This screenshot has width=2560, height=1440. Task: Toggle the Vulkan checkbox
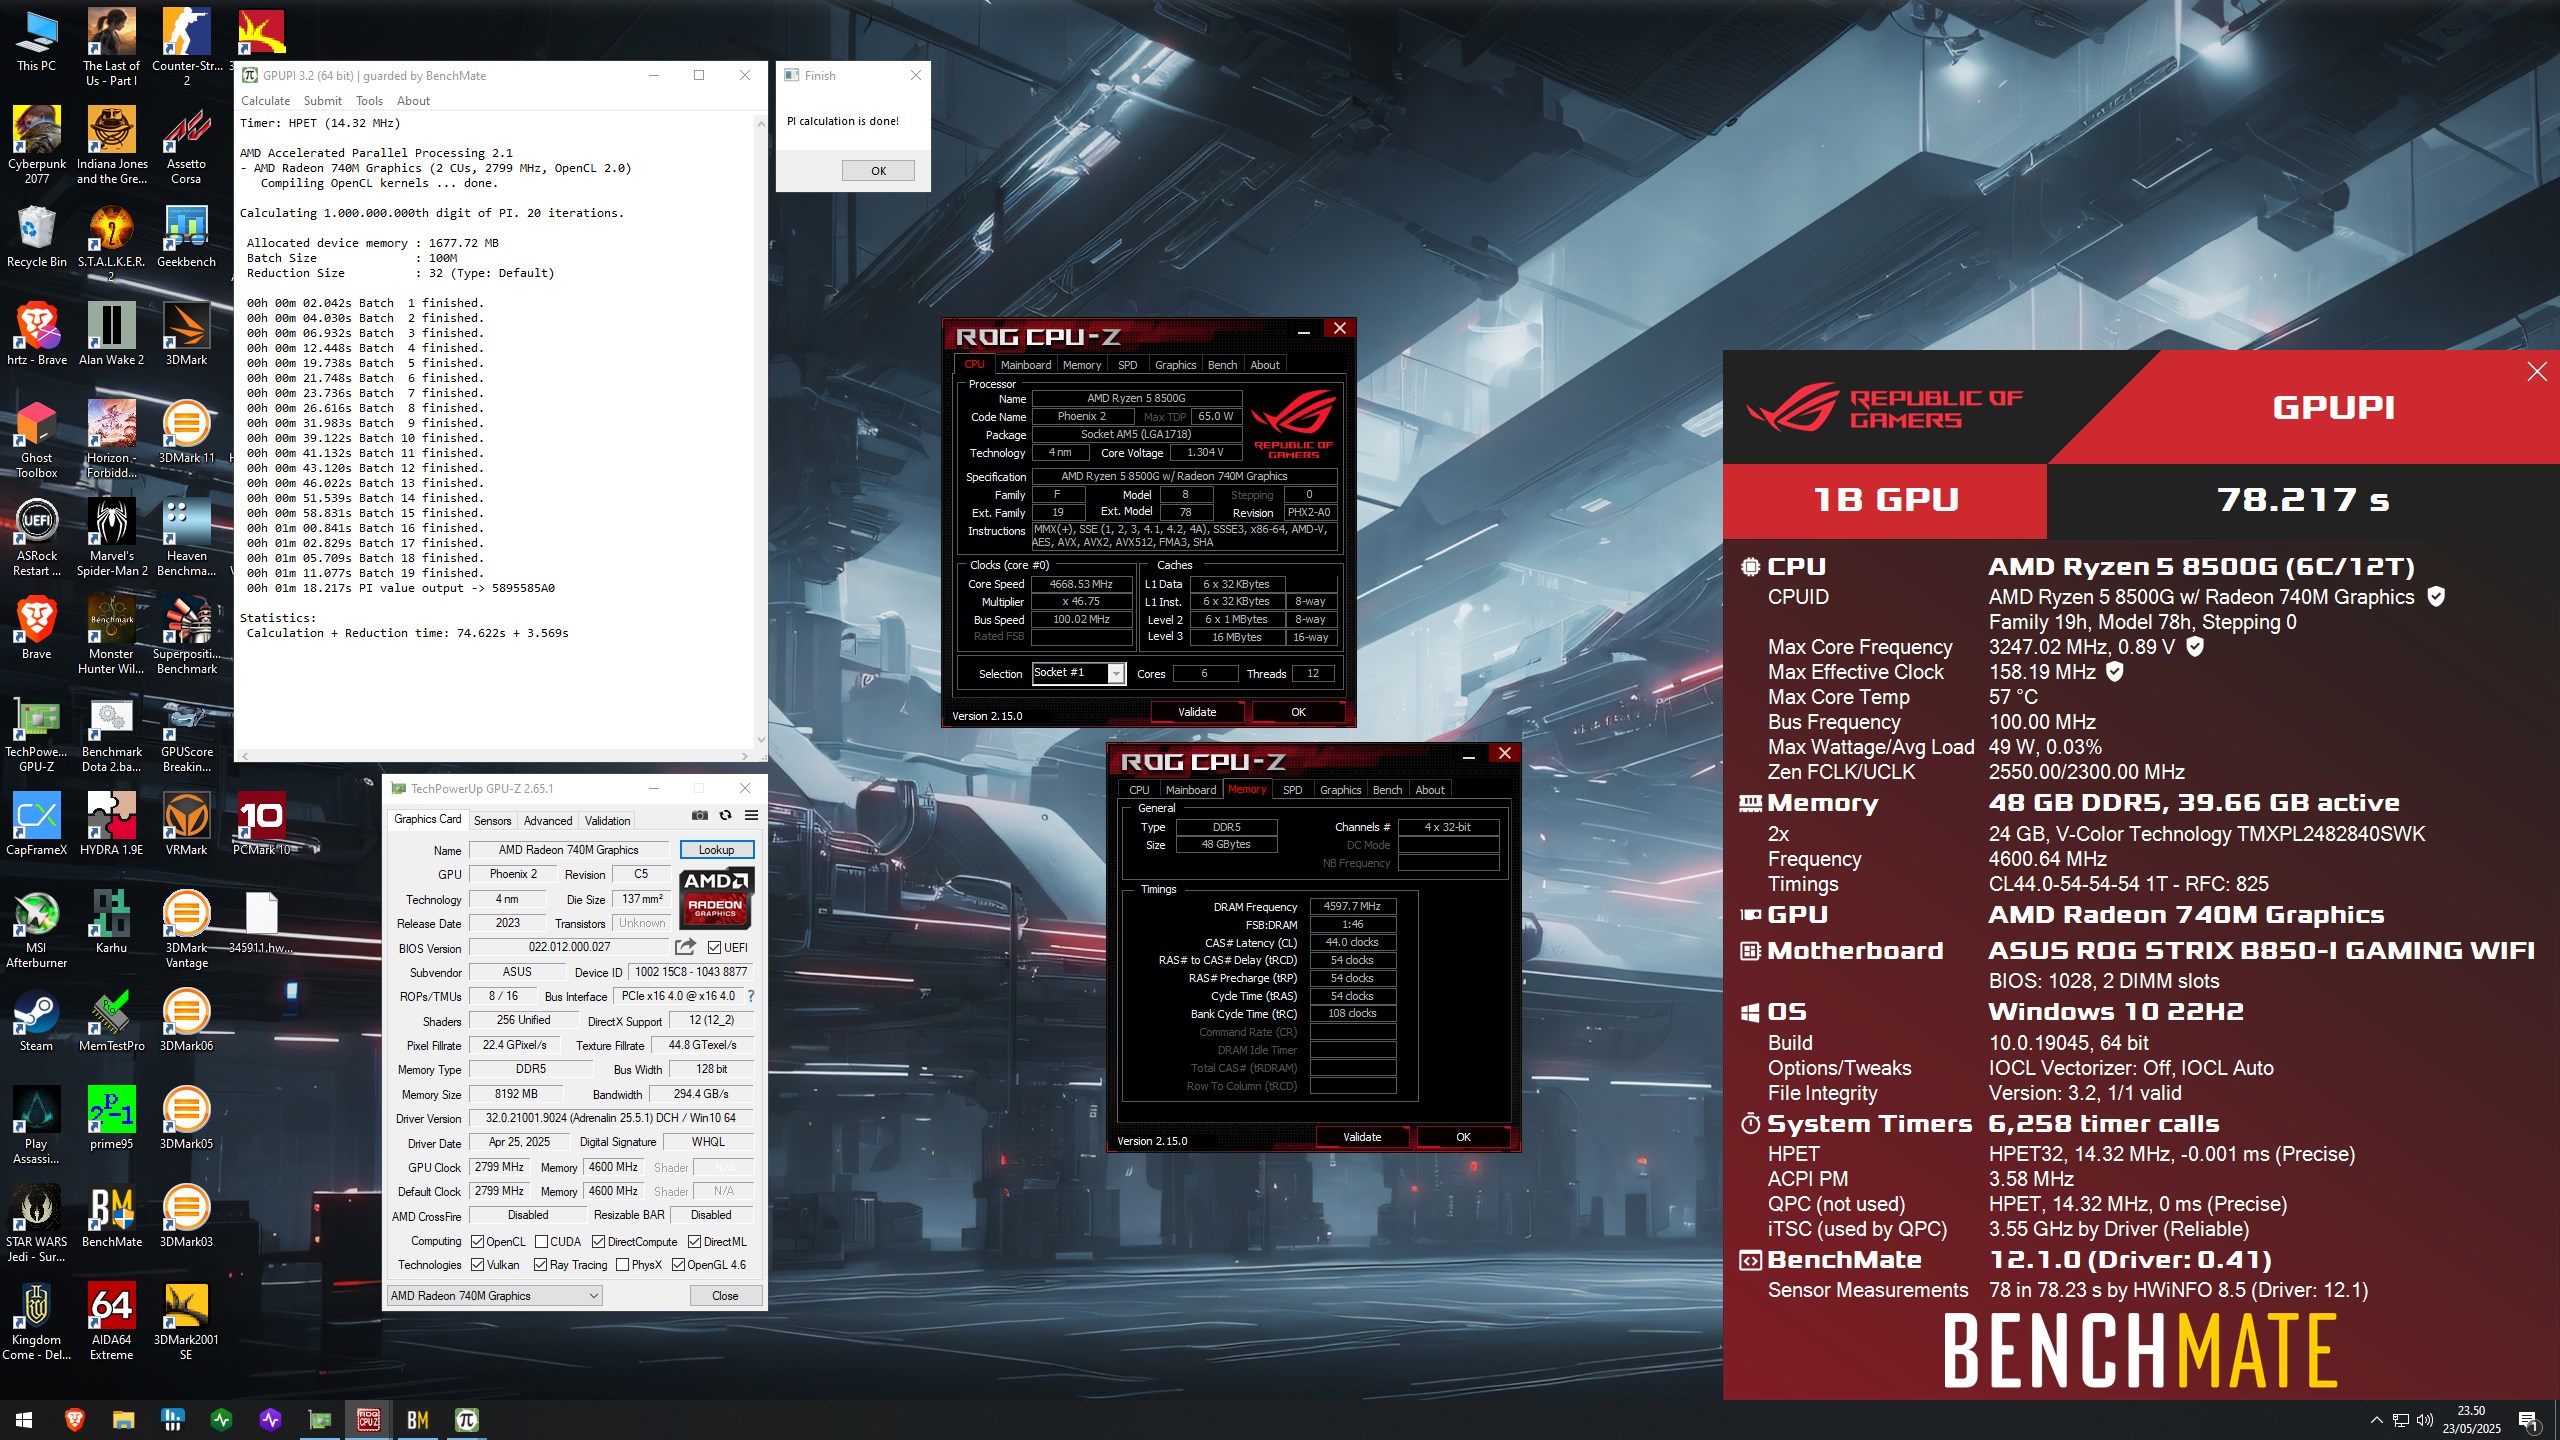[x=478, y=1265]
